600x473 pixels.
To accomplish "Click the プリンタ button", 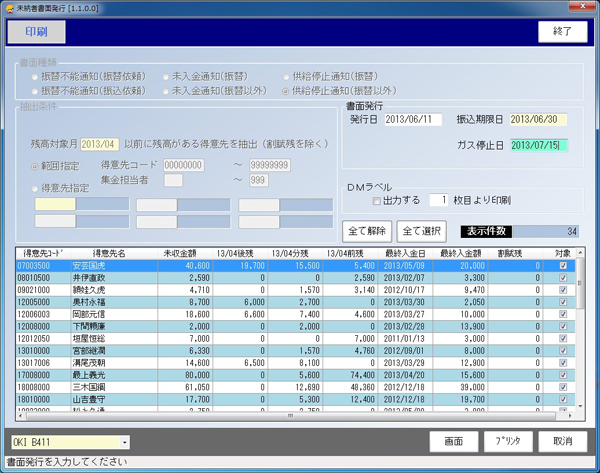I will click(501, 441).
